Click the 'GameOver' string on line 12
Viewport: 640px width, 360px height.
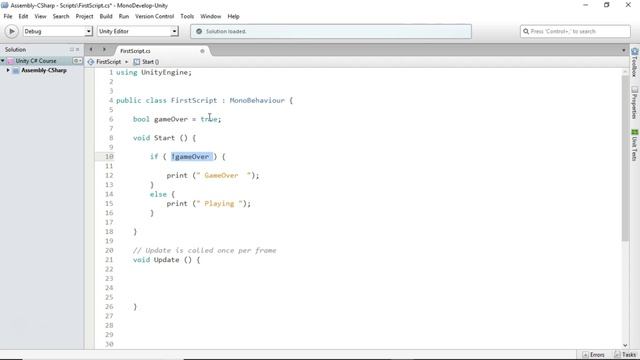221,176
